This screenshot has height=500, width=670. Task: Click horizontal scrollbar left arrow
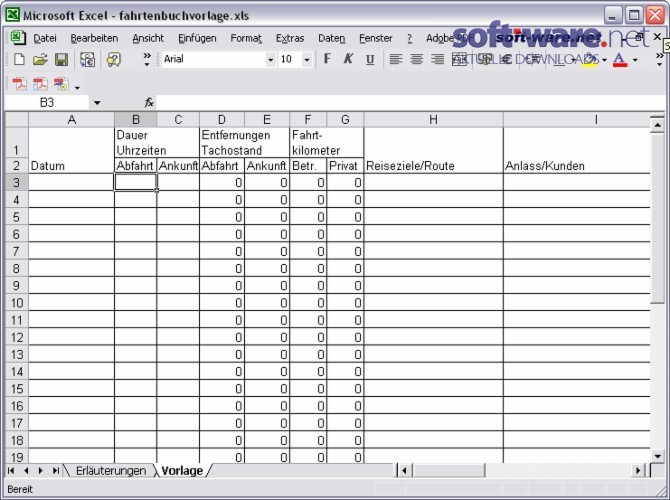coord(404,471)
